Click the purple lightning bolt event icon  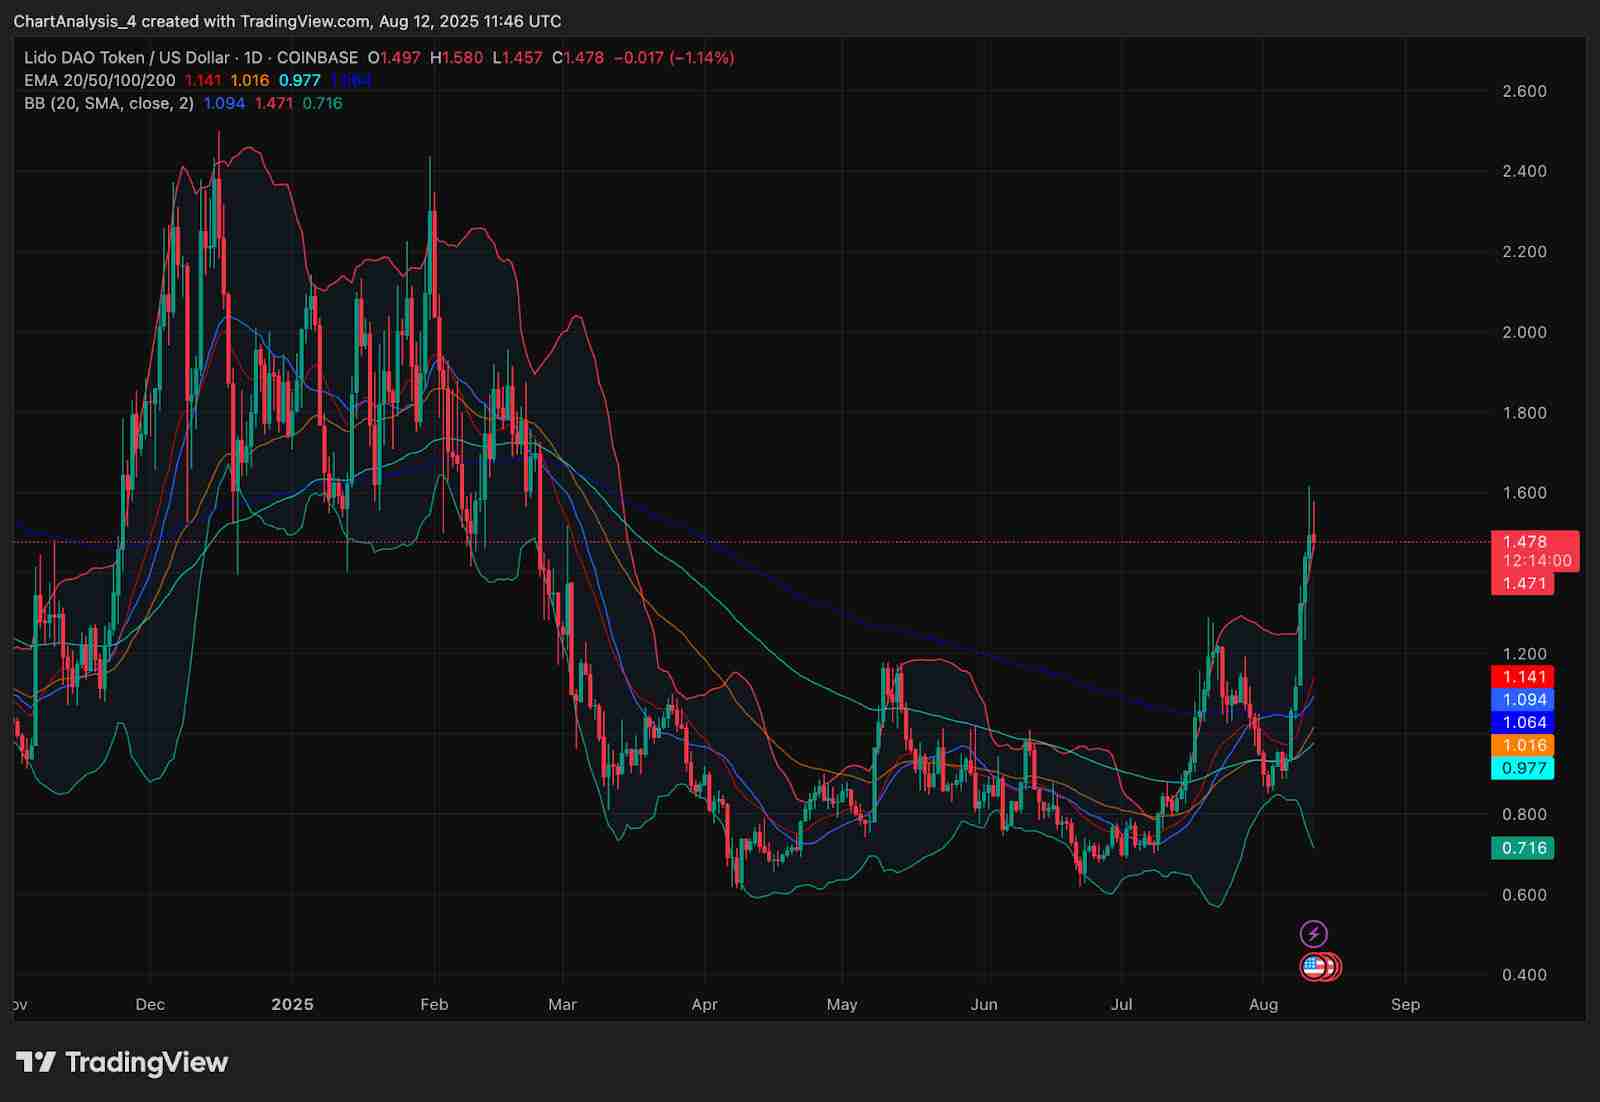click(x=1313, y=934)
